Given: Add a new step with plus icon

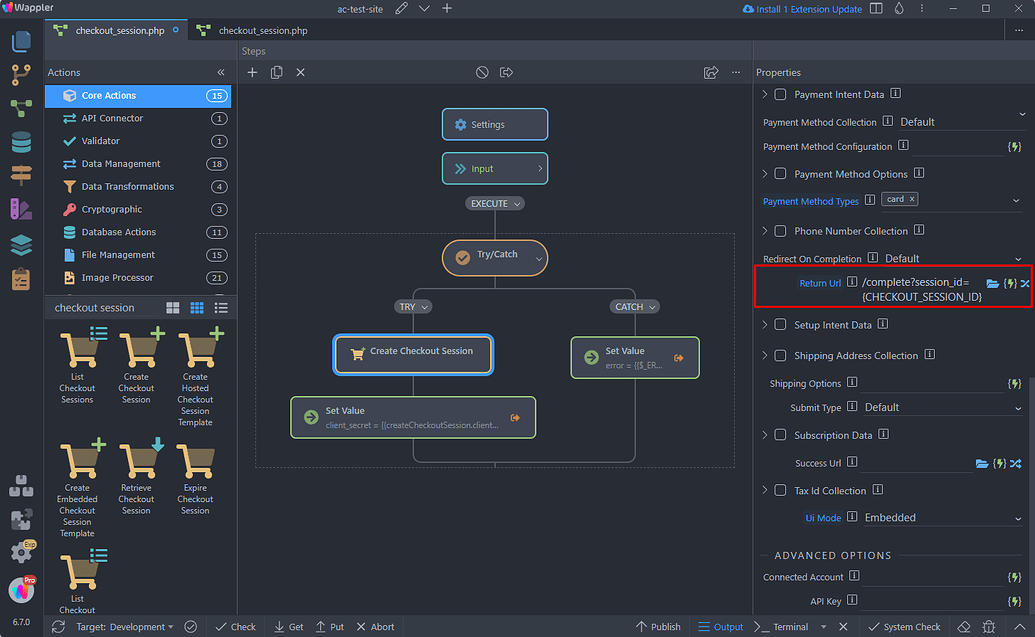Looking at the screenshot, I should pos(253,72).
